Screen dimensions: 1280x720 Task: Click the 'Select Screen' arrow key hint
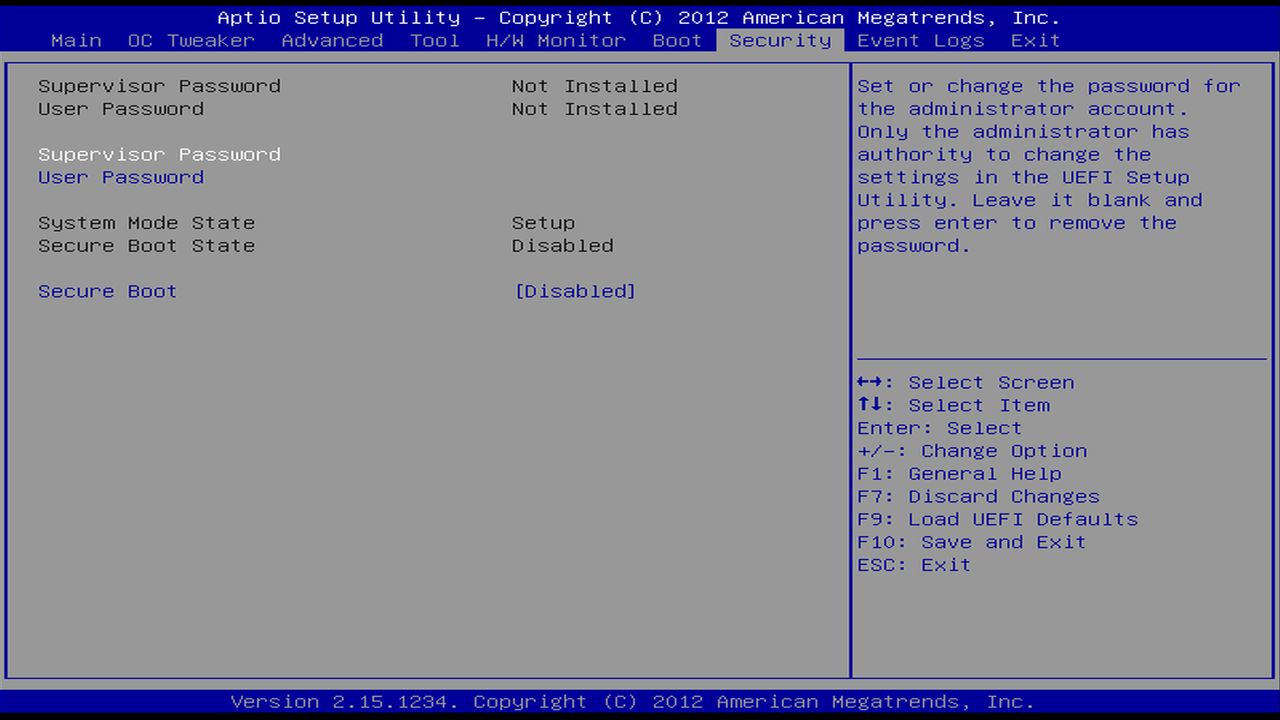[x=966, y=383]
